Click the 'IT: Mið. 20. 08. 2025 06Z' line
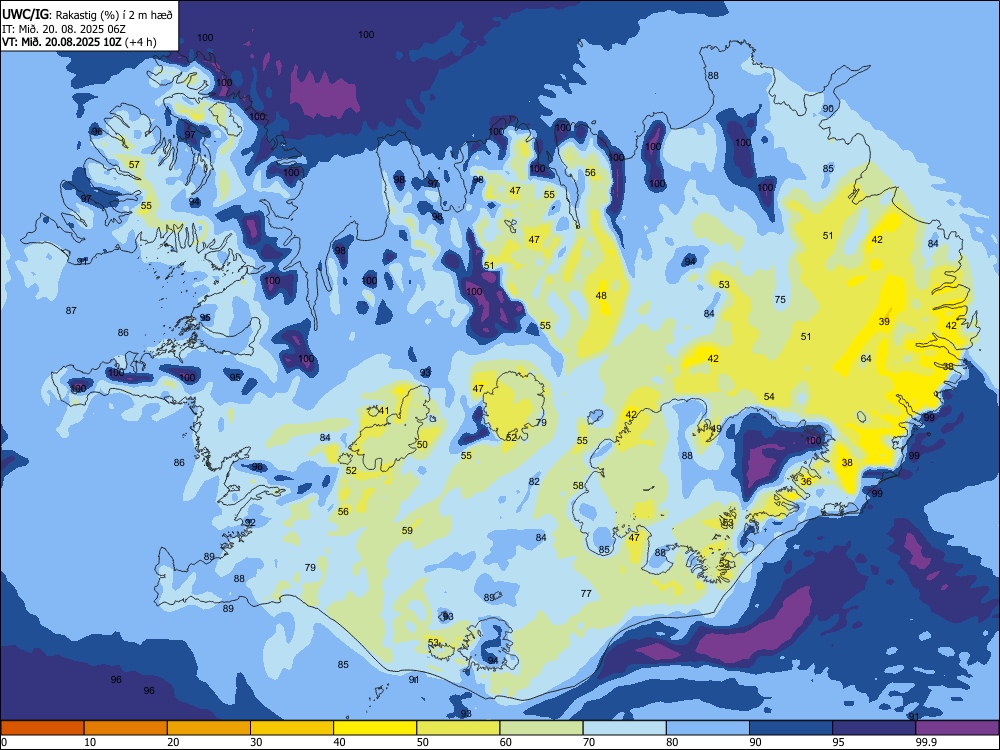 click(x=62, y=29)
